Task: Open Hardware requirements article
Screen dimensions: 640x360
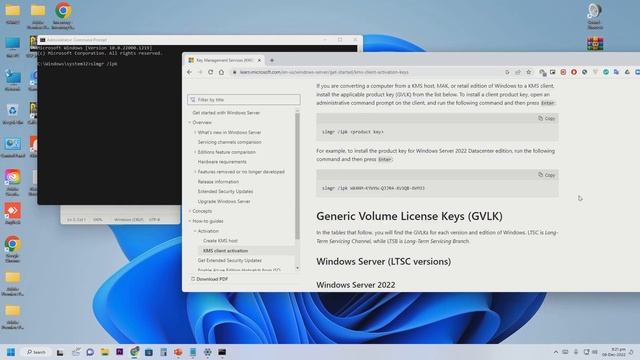Action: (x=222, y=162)
